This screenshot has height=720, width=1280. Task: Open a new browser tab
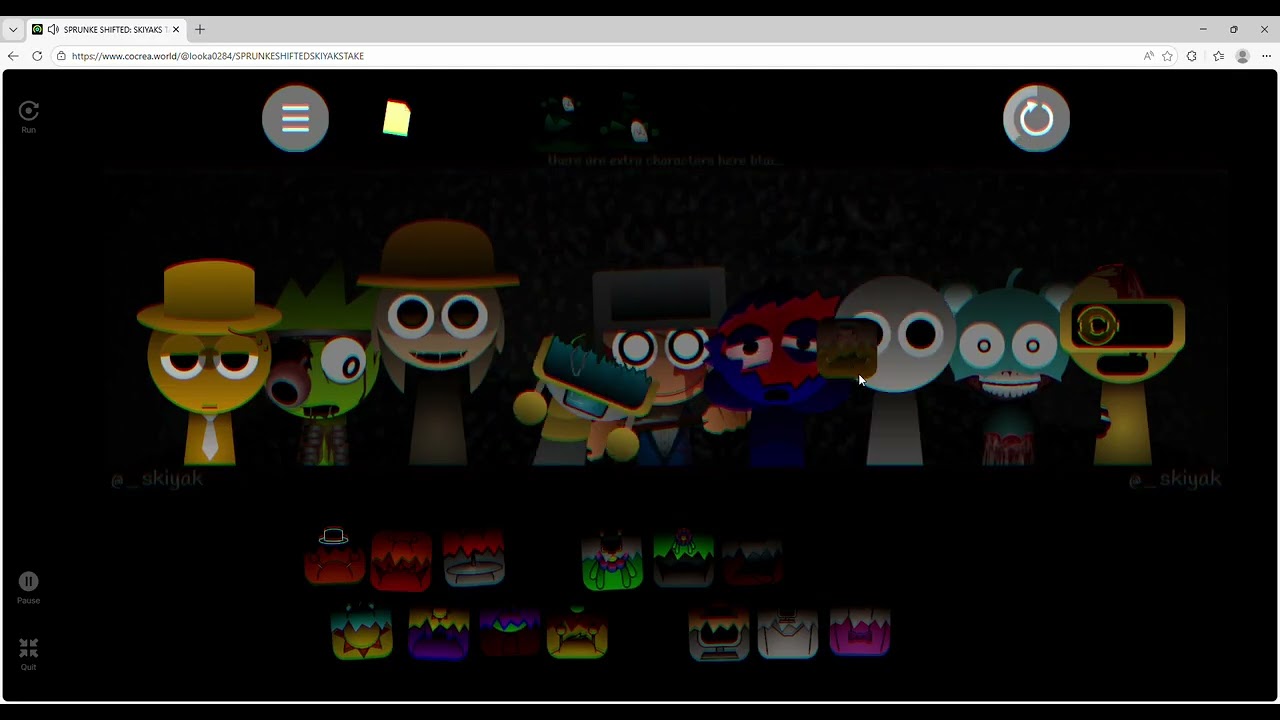coord(200,30)
